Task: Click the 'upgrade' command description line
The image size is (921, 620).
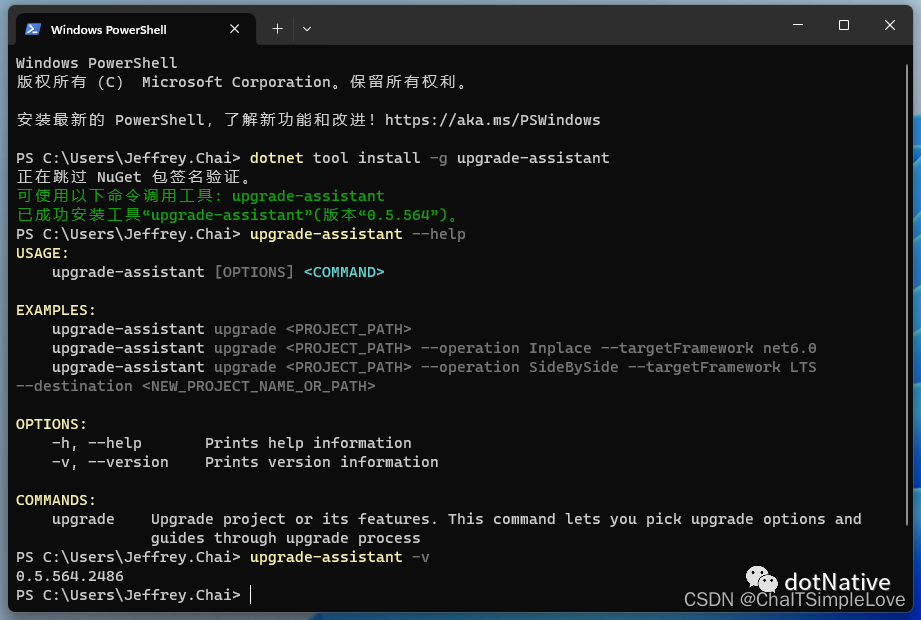Action: tap(456, 520)
